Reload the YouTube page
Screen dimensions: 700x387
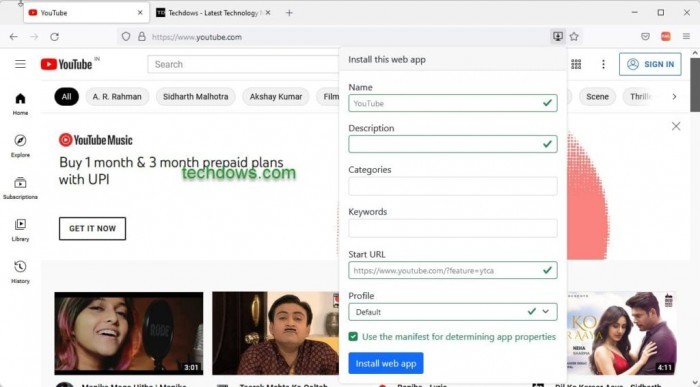54,37
